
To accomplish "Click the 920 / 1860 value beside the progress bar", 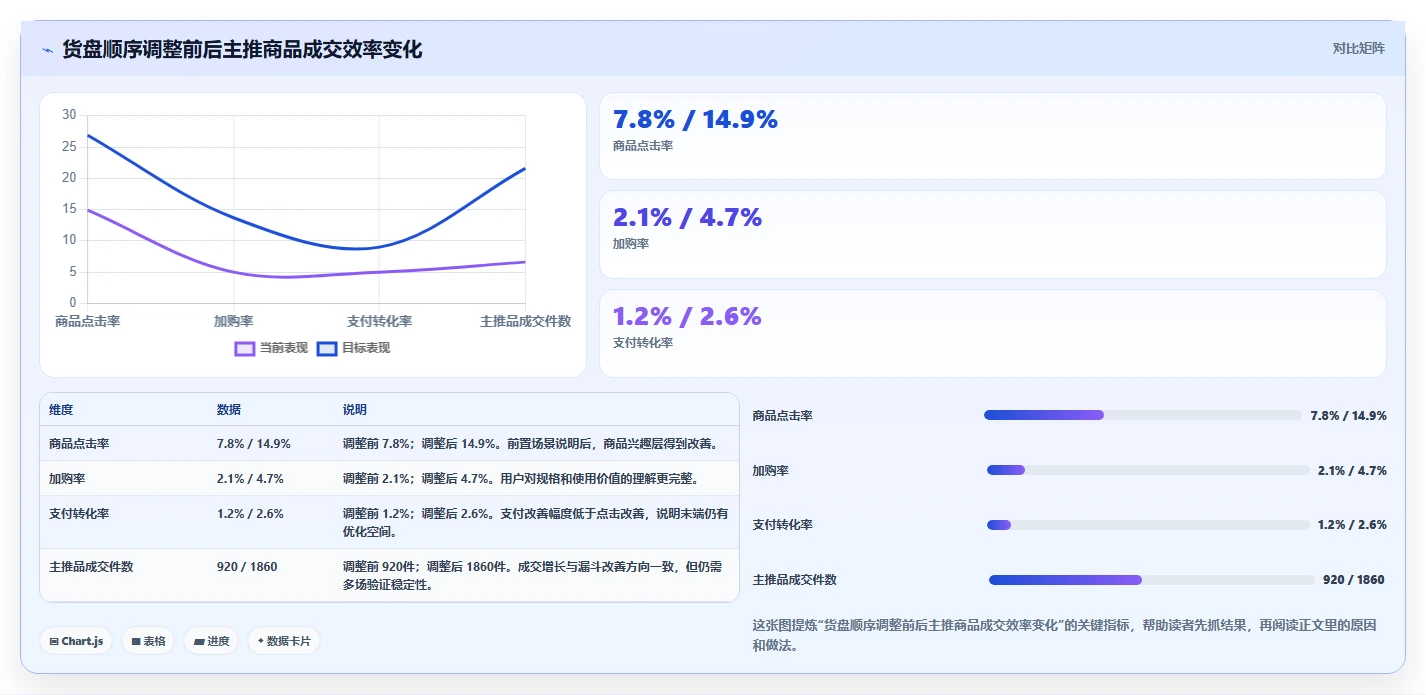I will click(x=1354, y=580).
